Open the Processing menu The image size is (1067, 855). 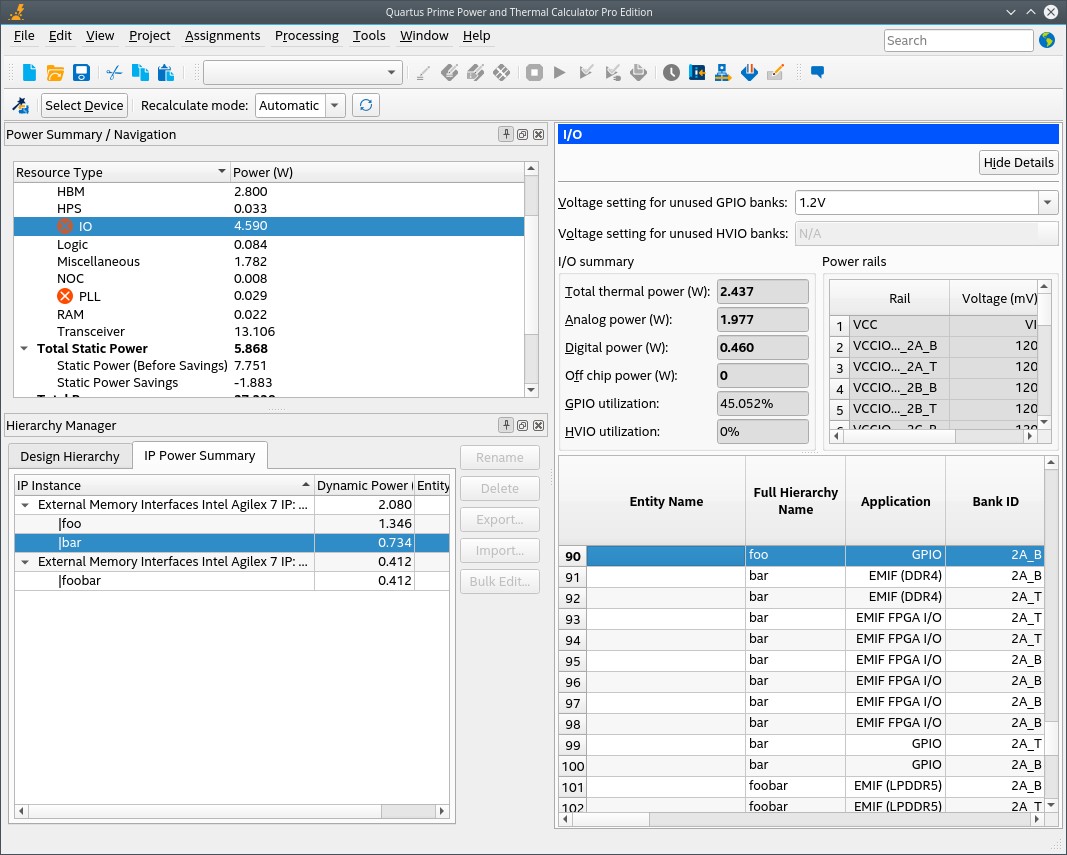coord(306,35)
